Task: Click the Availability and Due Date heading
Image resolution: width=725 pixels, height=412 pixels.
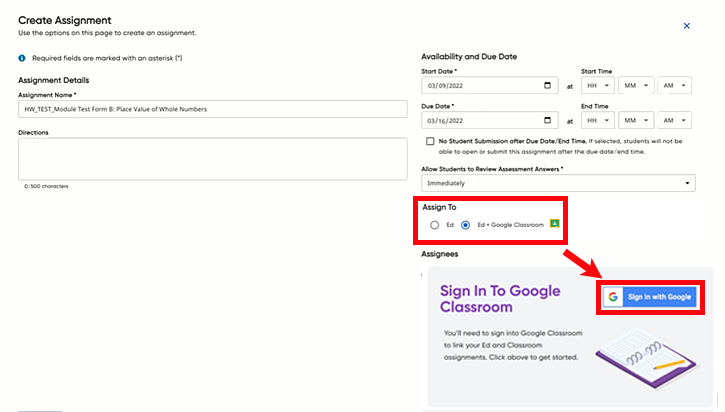Action: (x=469, y=56)
